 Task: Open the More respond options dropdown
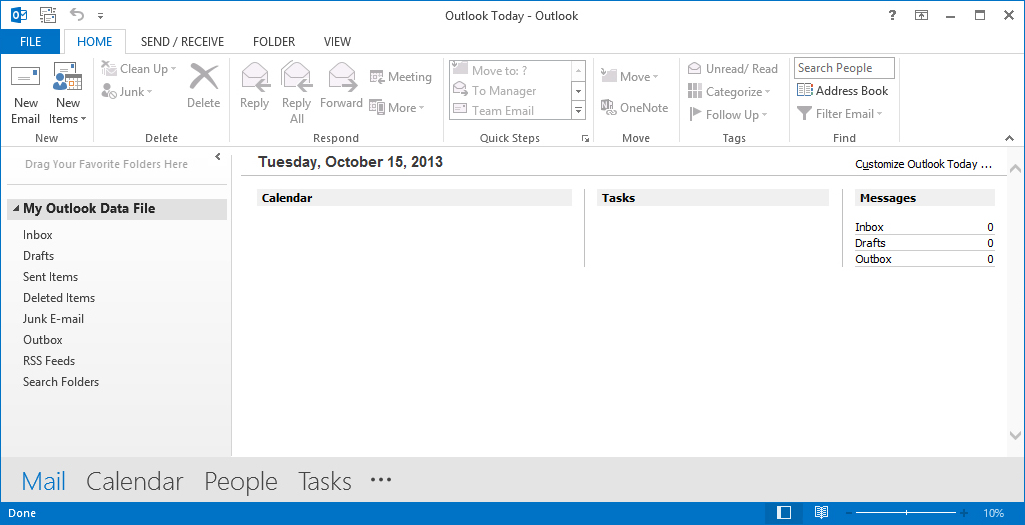[397, 107]
